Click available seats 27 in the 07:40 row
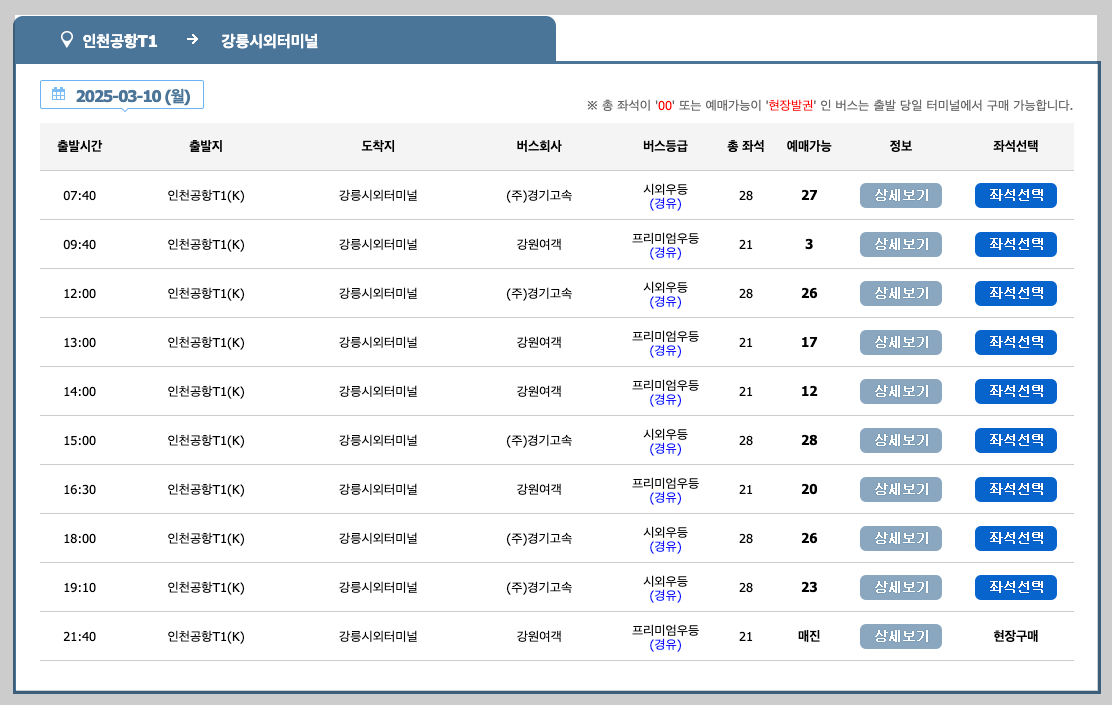1112x705 pixels. (809, 195)
